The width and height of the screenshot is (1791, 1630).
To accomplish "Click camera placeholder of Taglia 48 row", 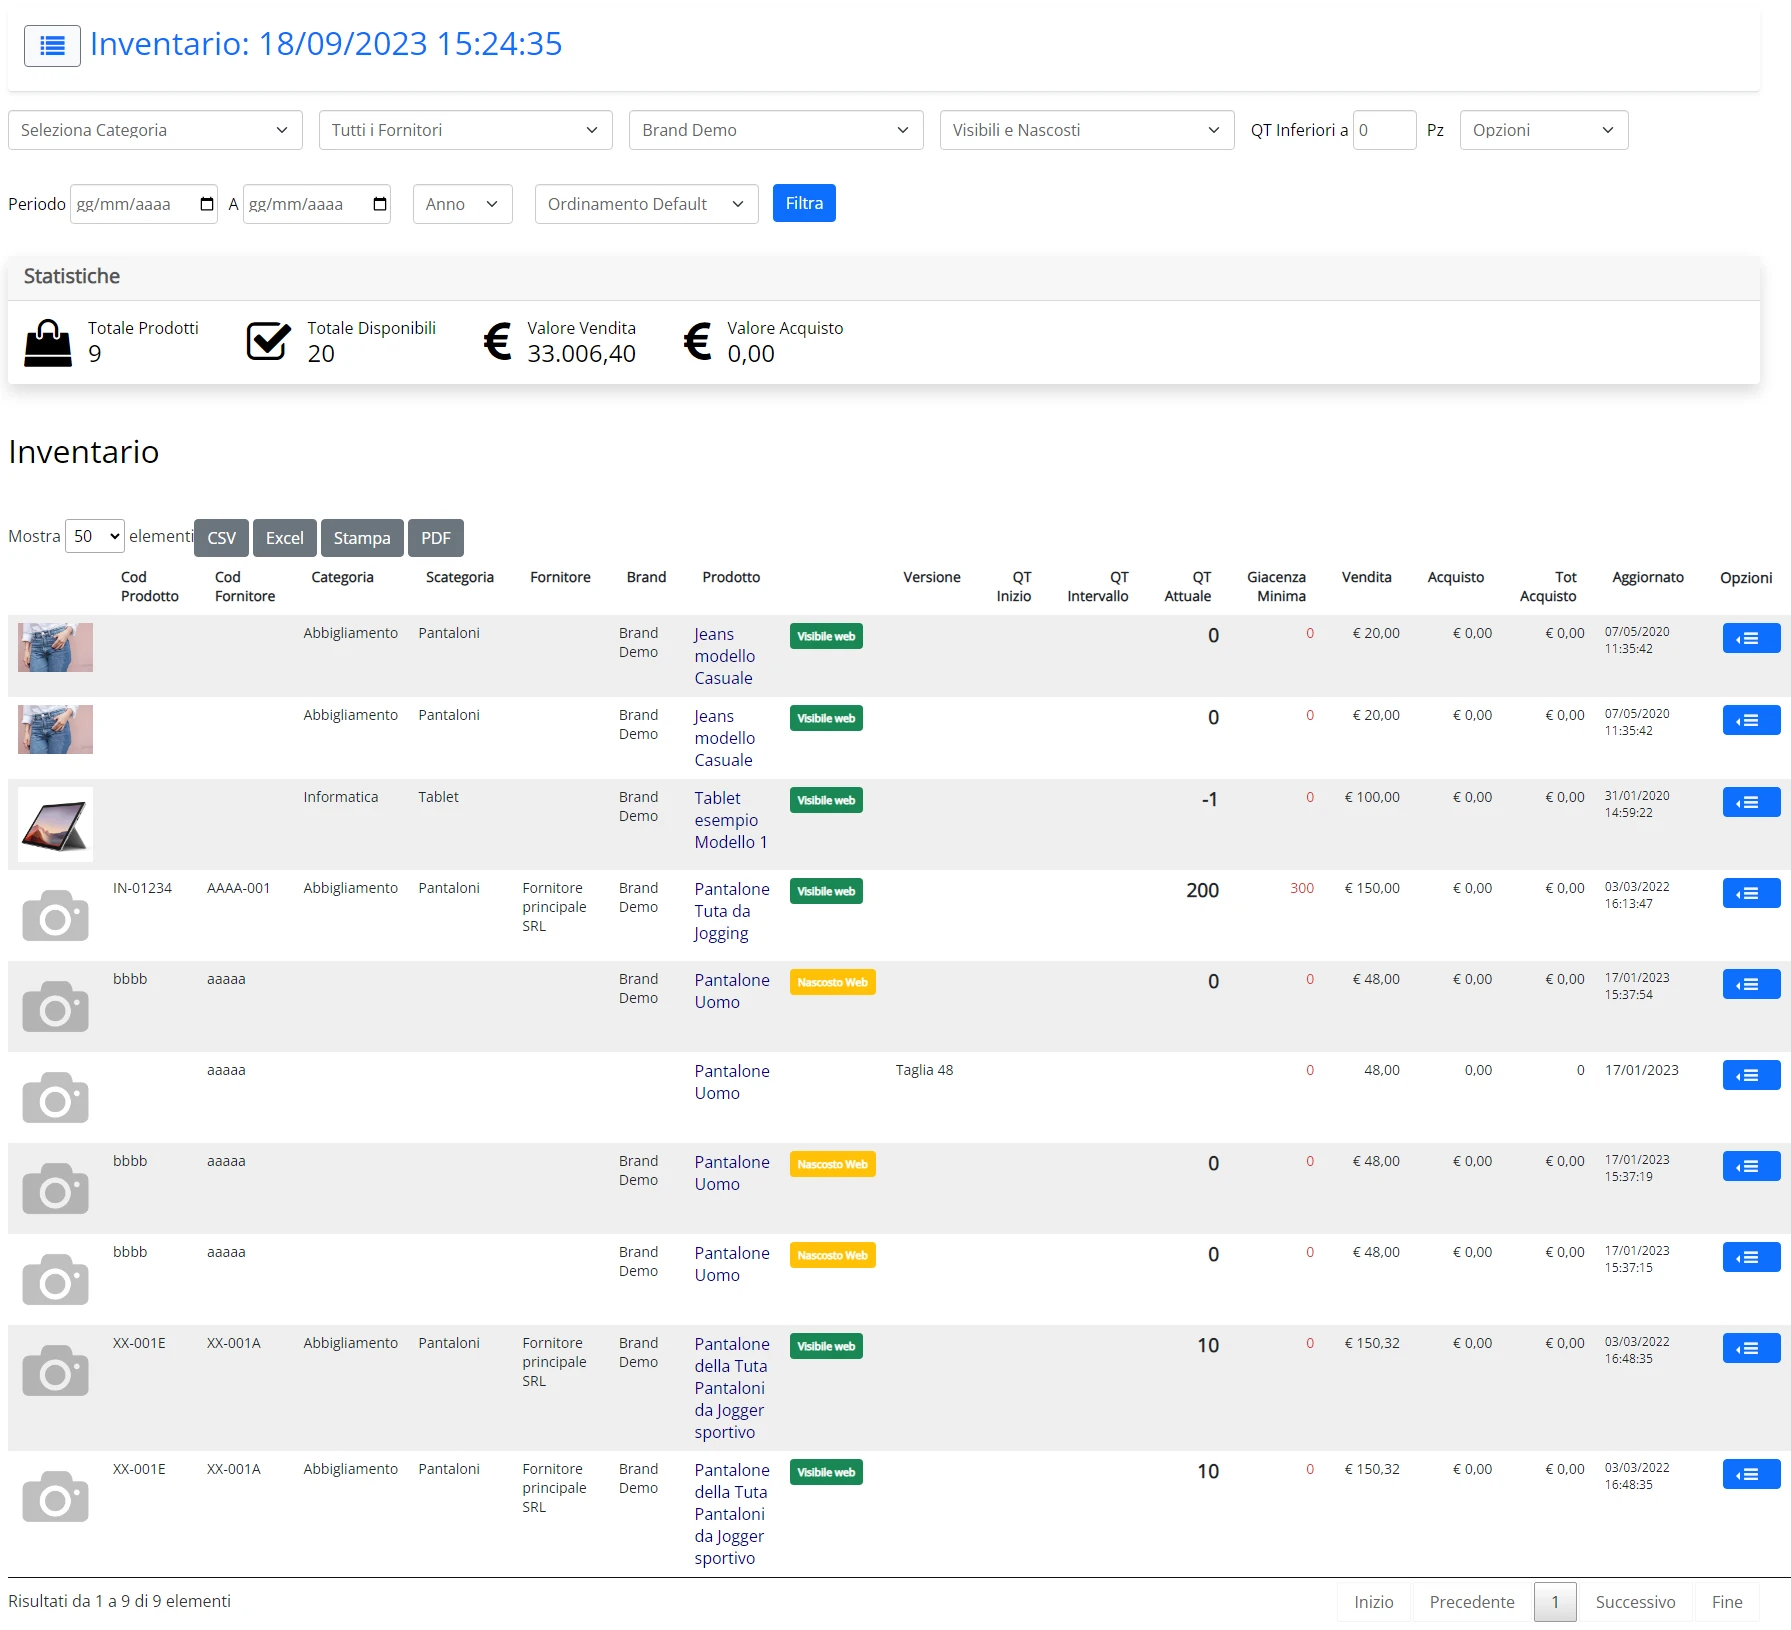I will (x=56, y=1097).
